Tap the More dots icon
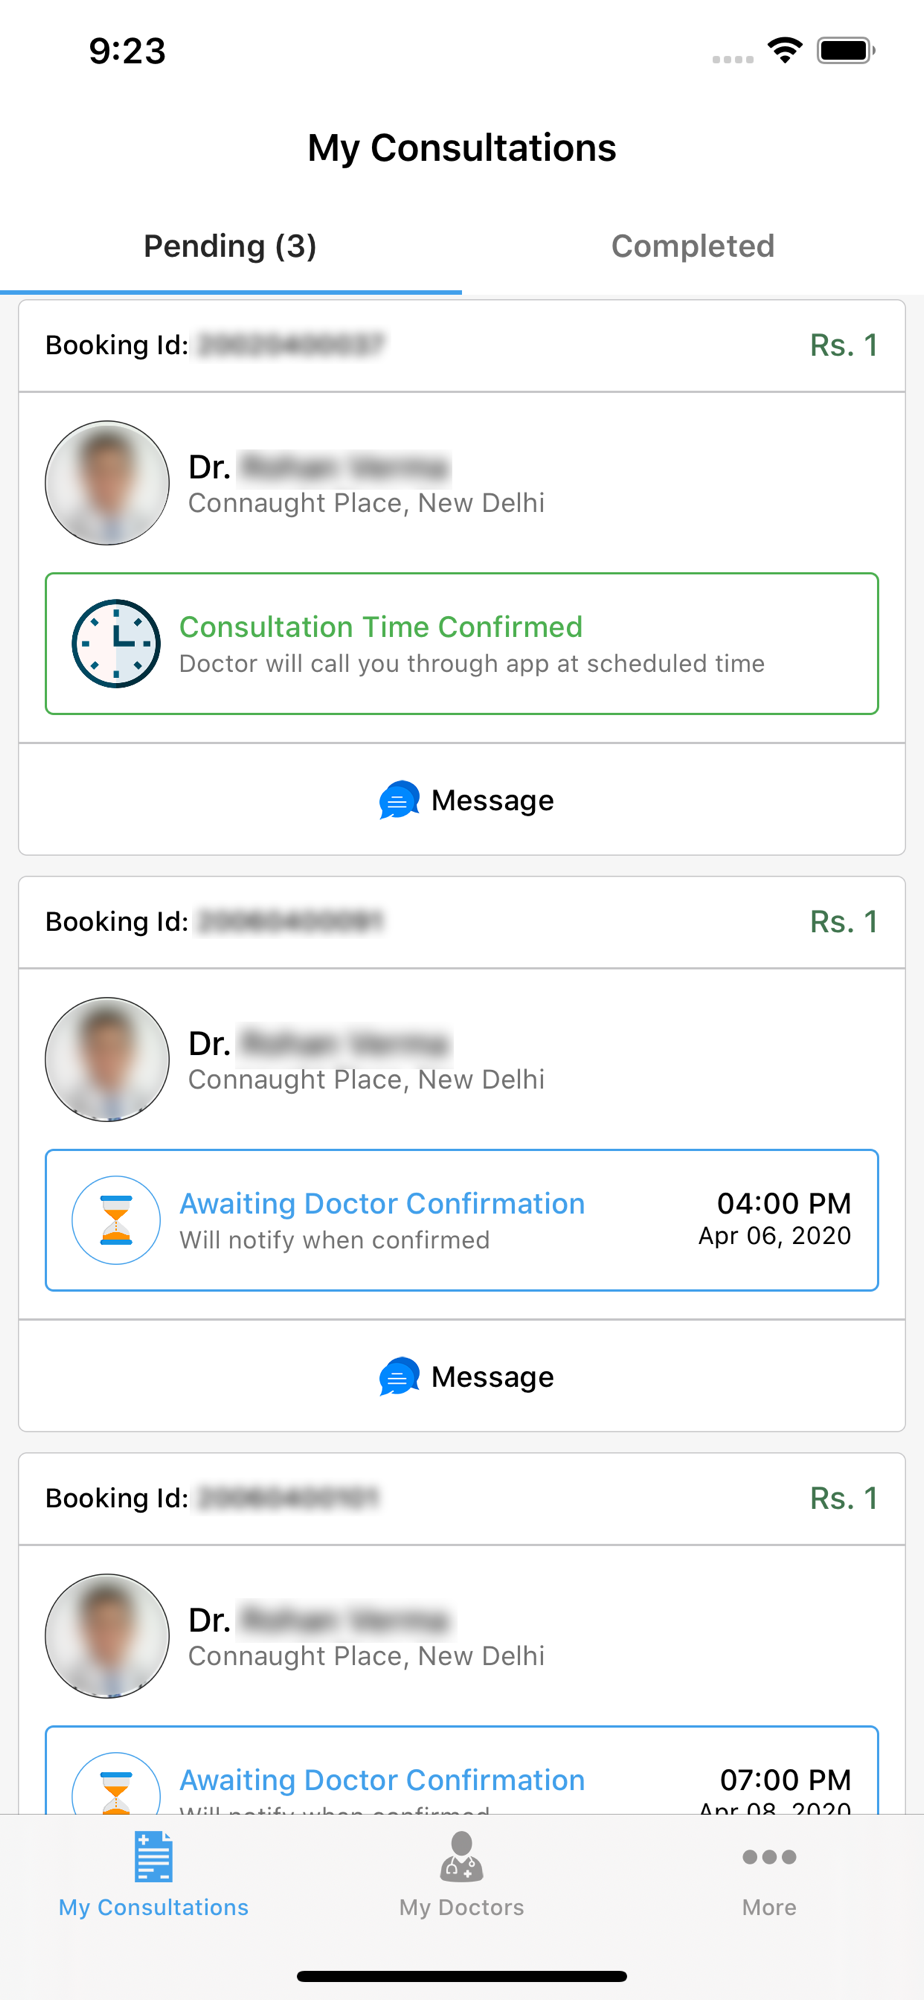This screenshot has width=924, height=2000. click(769, 1857)
